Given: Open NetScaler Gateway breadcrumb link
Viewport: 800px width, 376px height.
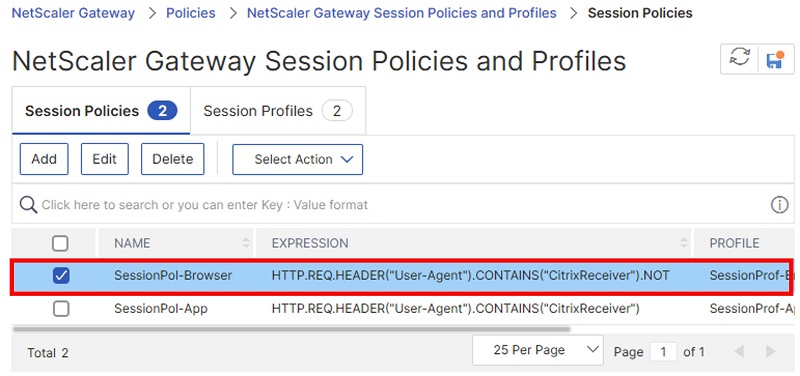Looking at the screenshot, I should 73,13.
